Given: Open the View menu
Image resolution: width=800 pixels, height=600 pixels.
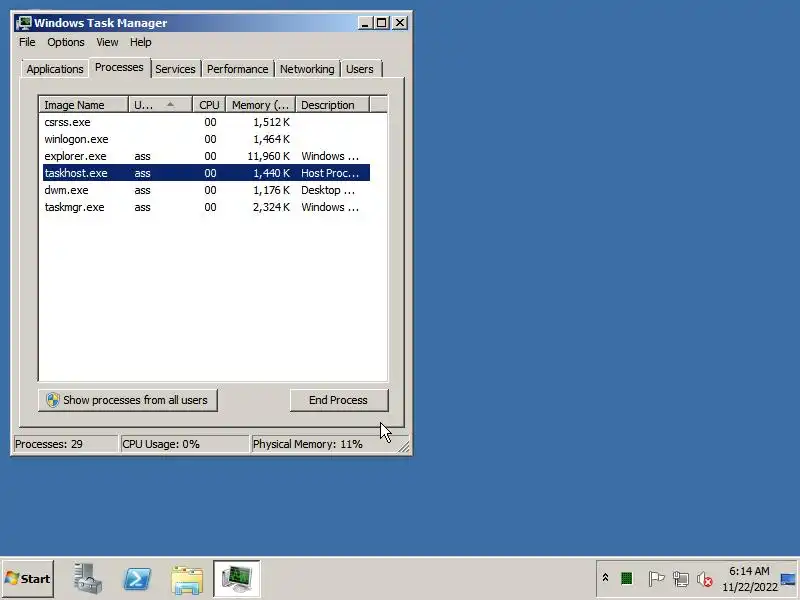Looking at the screenshot, I should coord(107,42).
